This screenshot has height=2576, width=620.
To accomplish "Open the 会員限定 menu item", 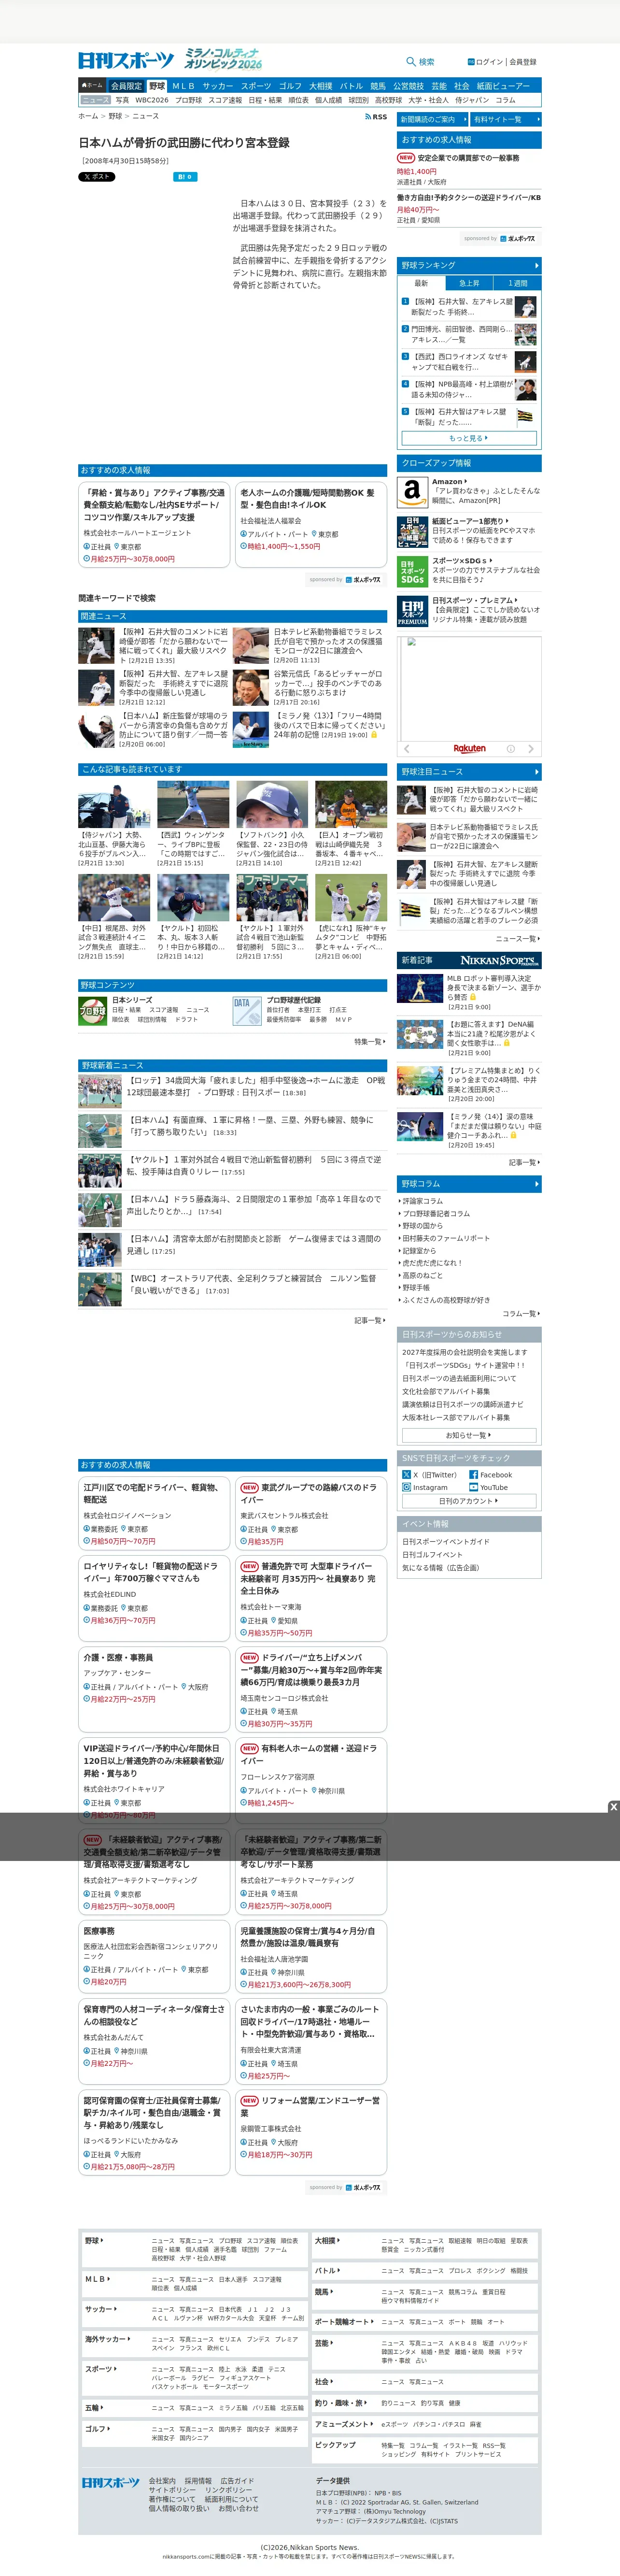I will point(127,86).
